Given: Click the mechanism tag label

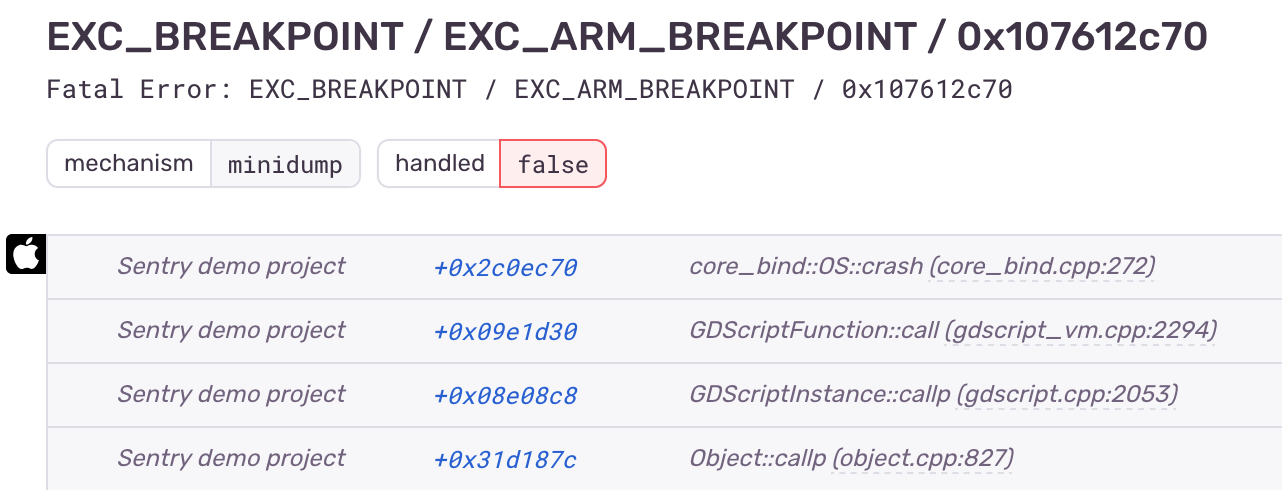Looking at the screenshot, I should click(129, 164).
